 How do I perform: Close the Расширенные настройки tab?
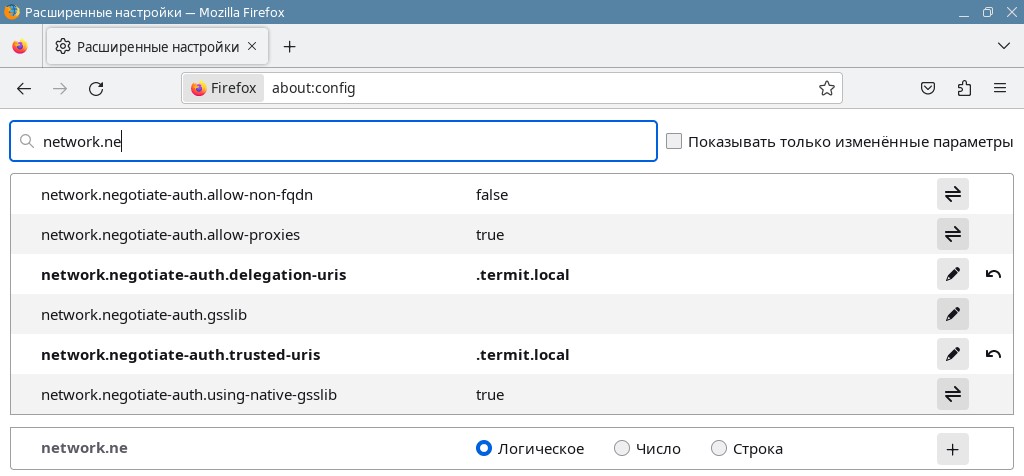click(x=253, y=46)
